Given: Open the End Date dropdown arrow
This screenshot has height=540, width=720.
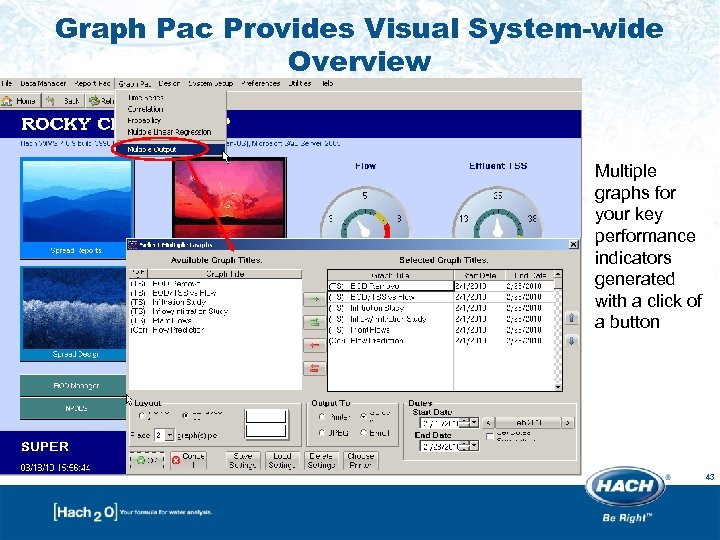Looking at the screenshot, I should tap(474, 445).
